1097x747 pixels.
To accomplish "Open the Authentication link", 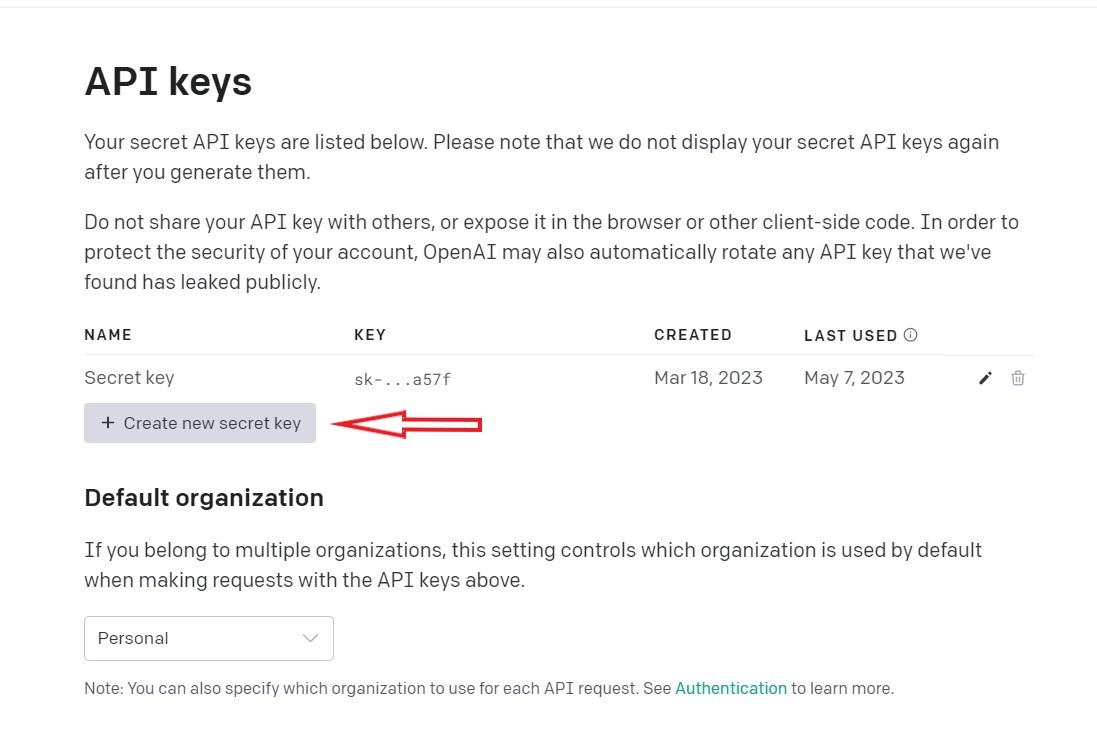I will [x=731, y=688].
